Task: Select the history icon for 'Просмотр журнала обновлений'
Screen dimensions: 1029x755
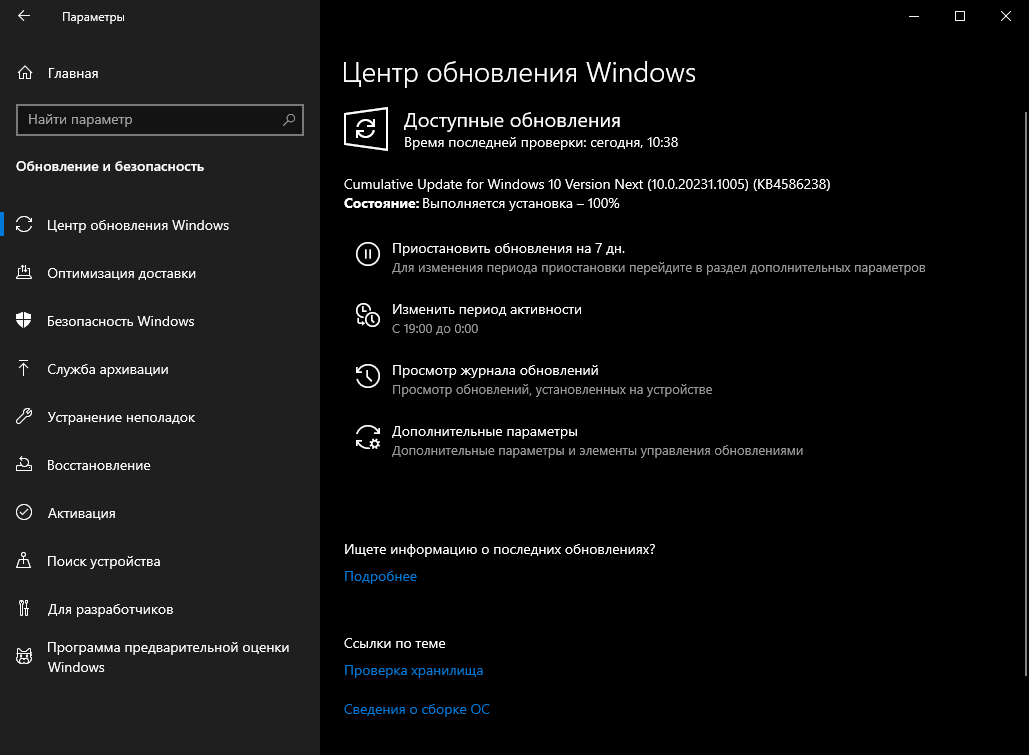Action: (368, 376)
